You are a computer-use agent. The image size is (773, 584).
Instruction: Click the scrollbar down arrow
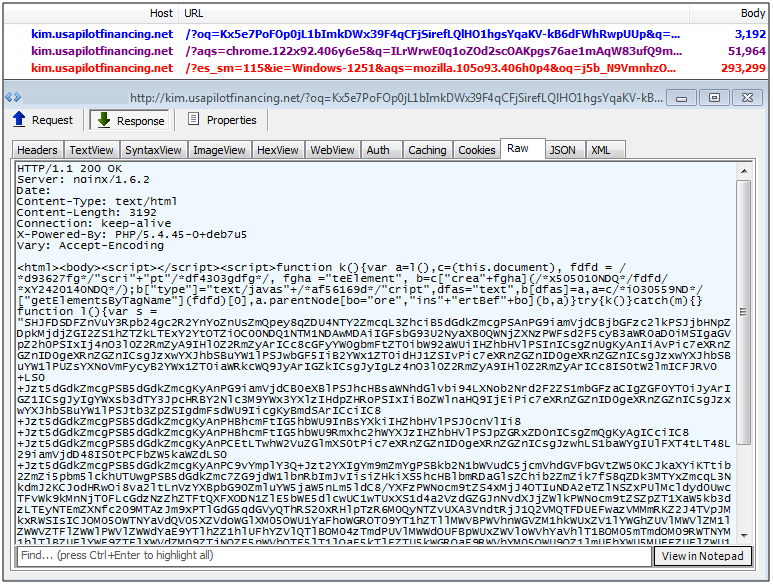(x=744, y=535)
